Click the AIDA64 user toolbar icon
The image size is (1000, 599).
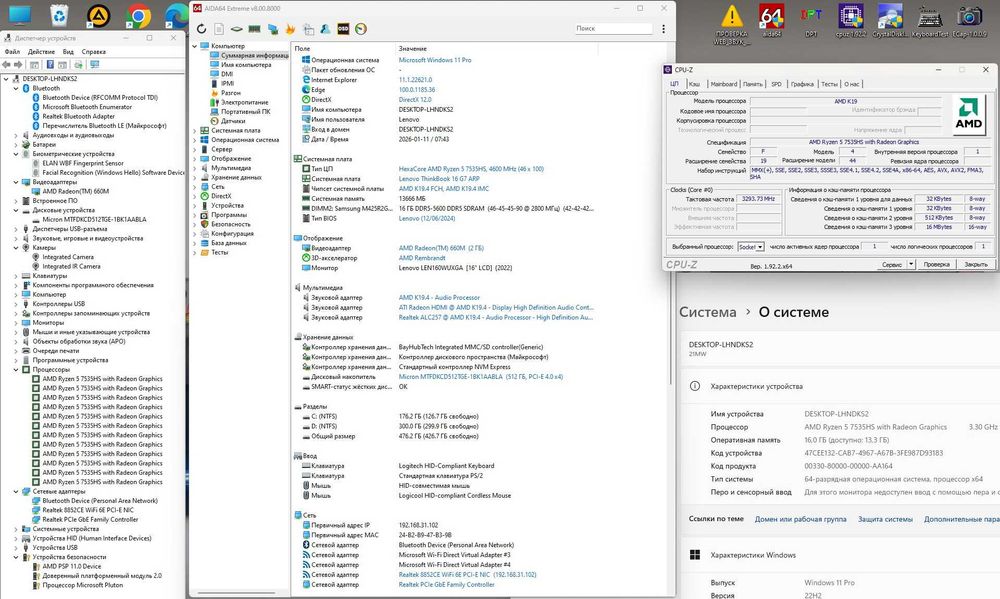coord(325,29)
